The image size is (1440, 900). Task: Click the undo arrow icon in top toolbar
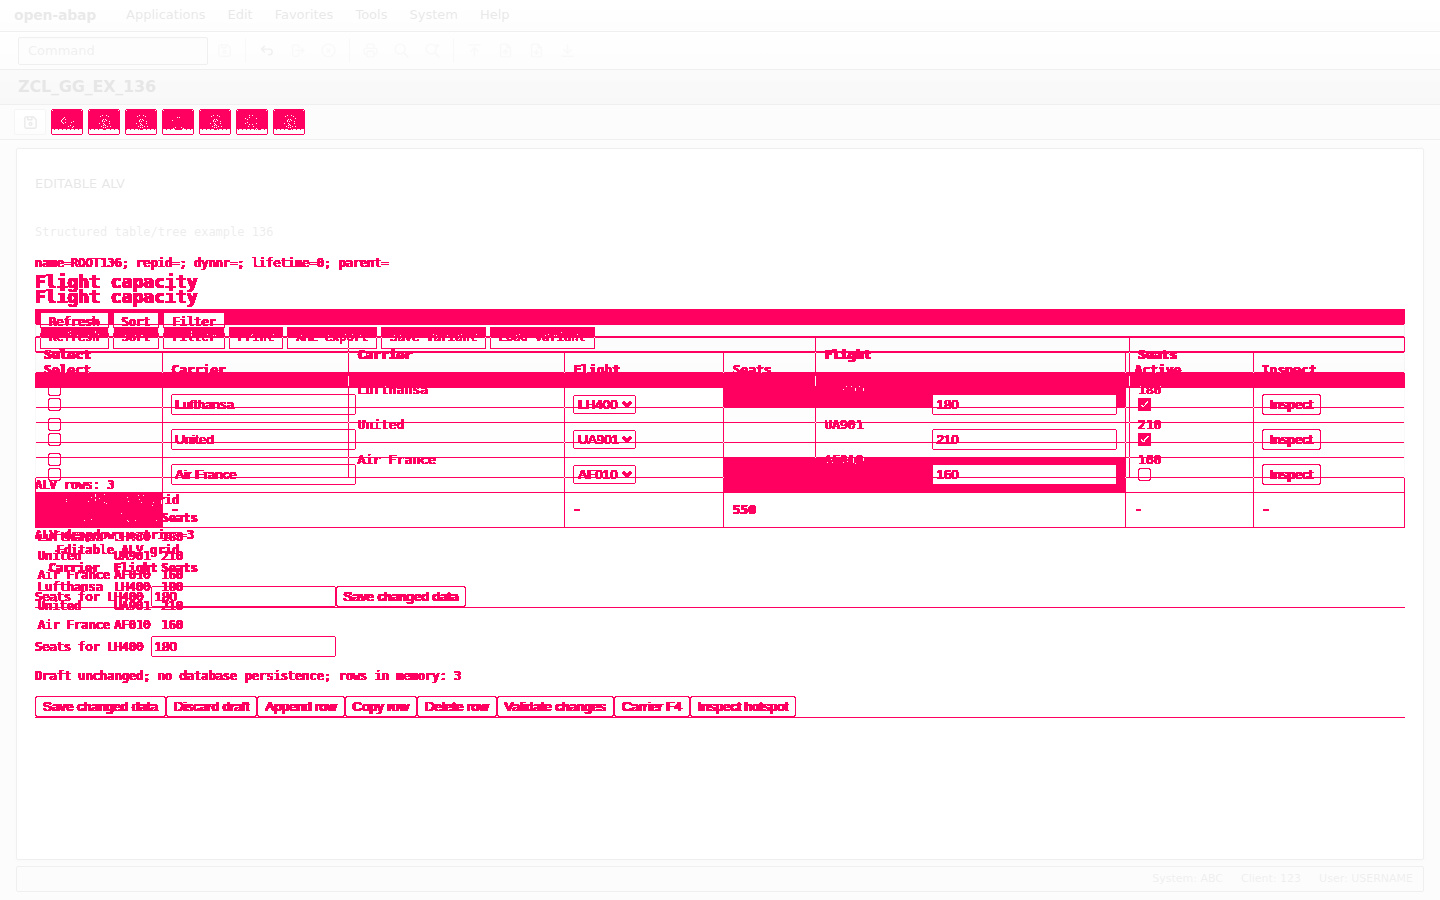(267, 51)
